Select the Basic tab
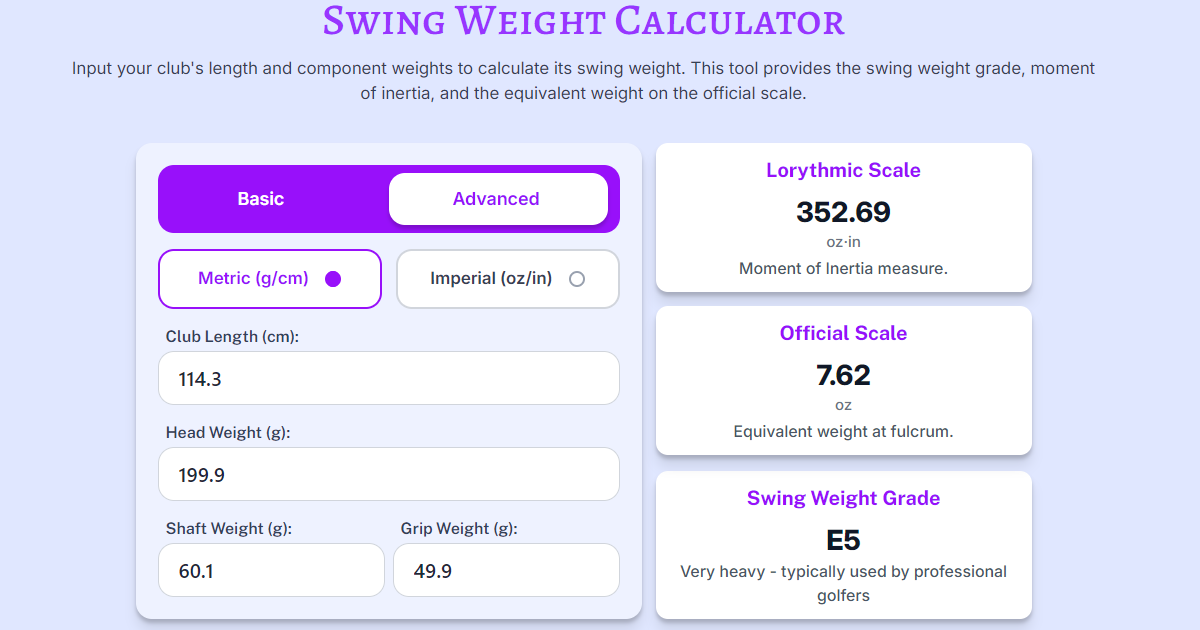The height and width of the screenshot is (630, 1200). tap(260, 198)
